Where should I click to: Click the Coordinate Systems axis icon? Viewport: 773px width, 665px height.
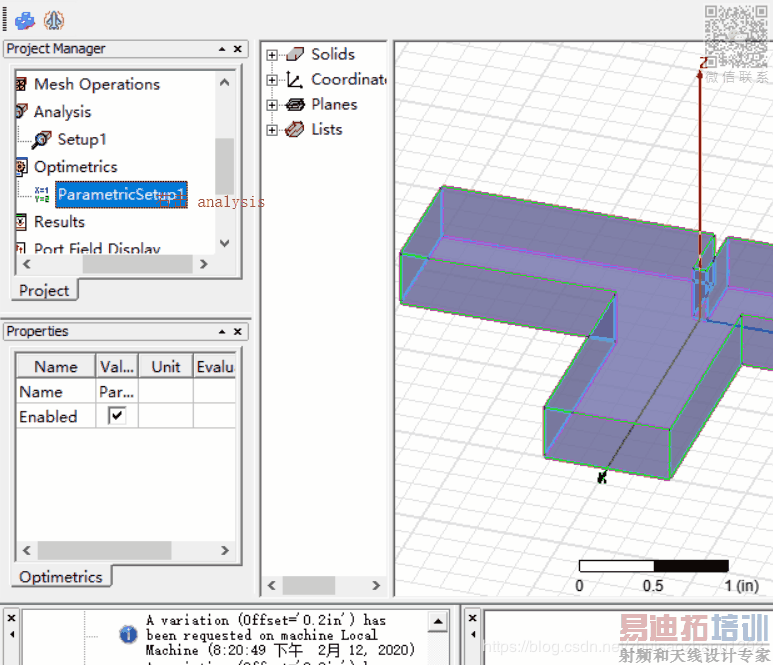coord(295,79)
